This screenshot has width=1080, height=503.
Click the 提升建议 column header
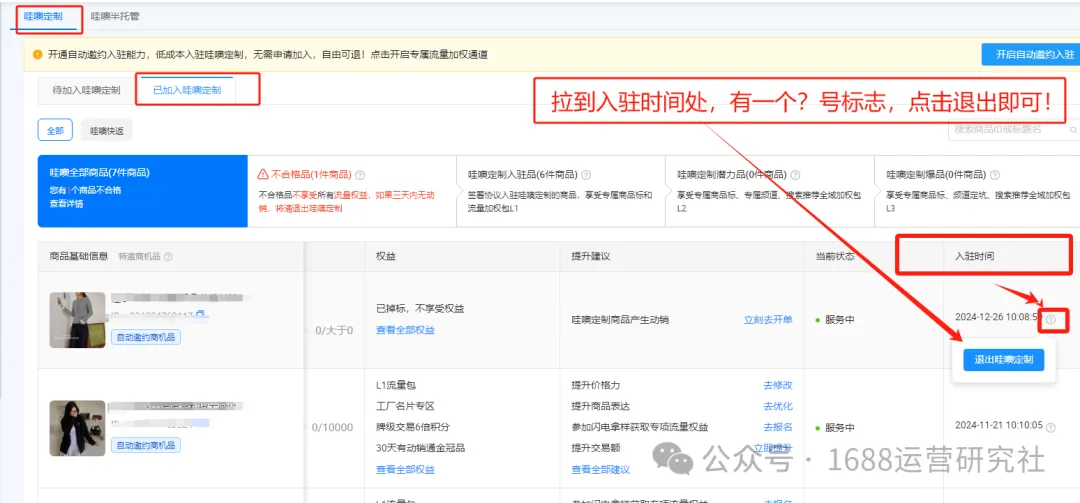[x=591, y=256]
